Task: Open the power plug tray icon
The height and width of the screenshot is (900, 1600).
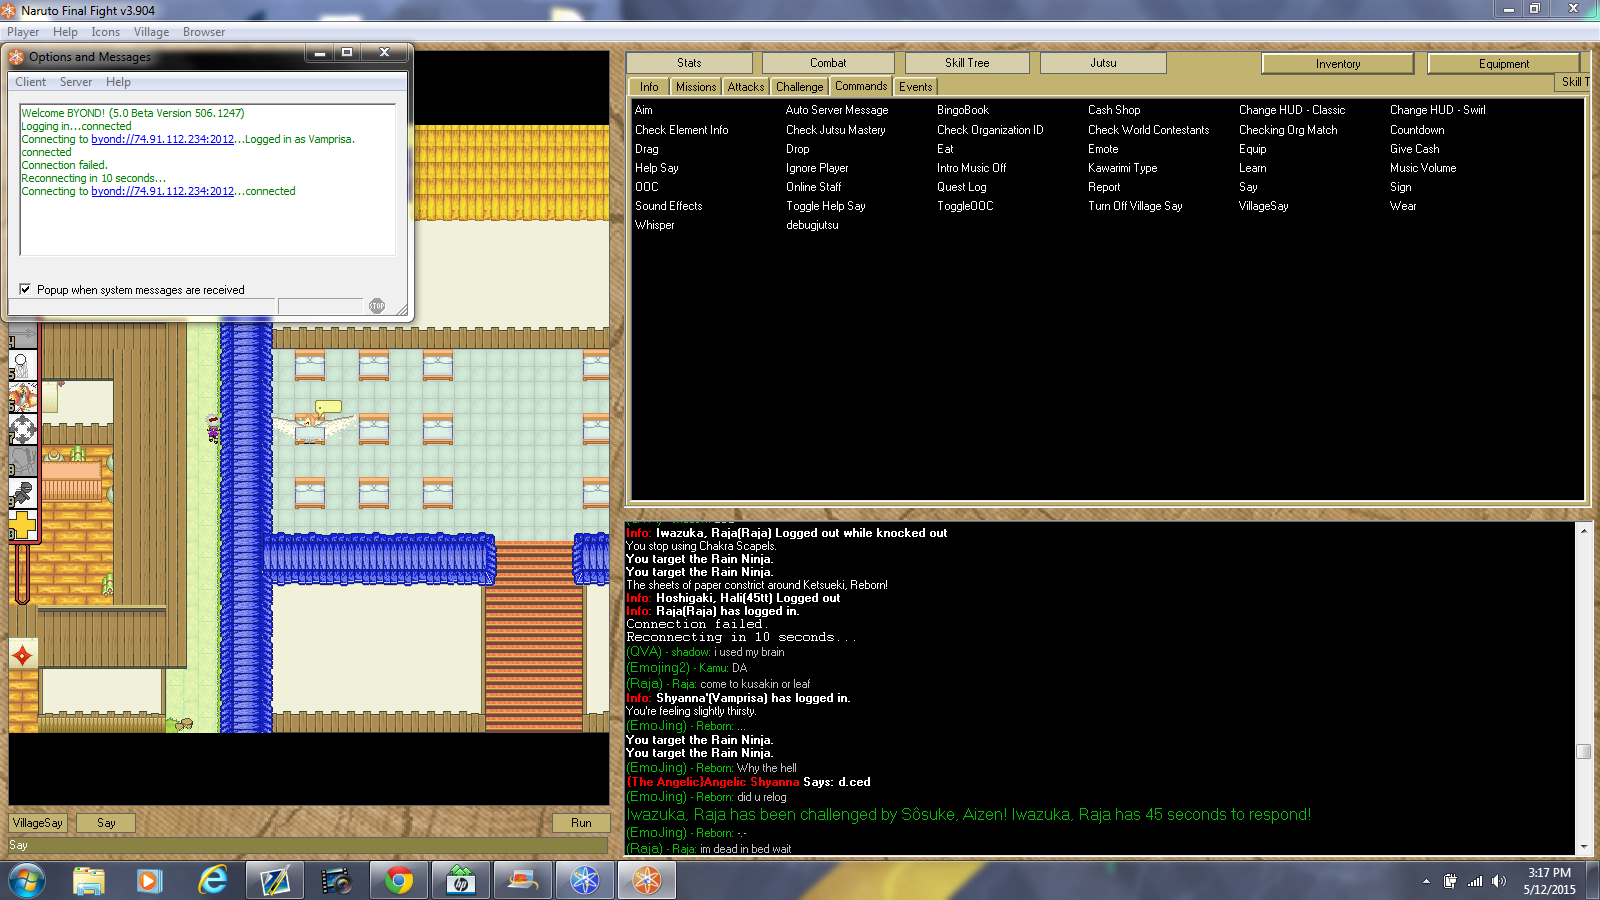Action: pyautogui.click(x=1450, y=881)
